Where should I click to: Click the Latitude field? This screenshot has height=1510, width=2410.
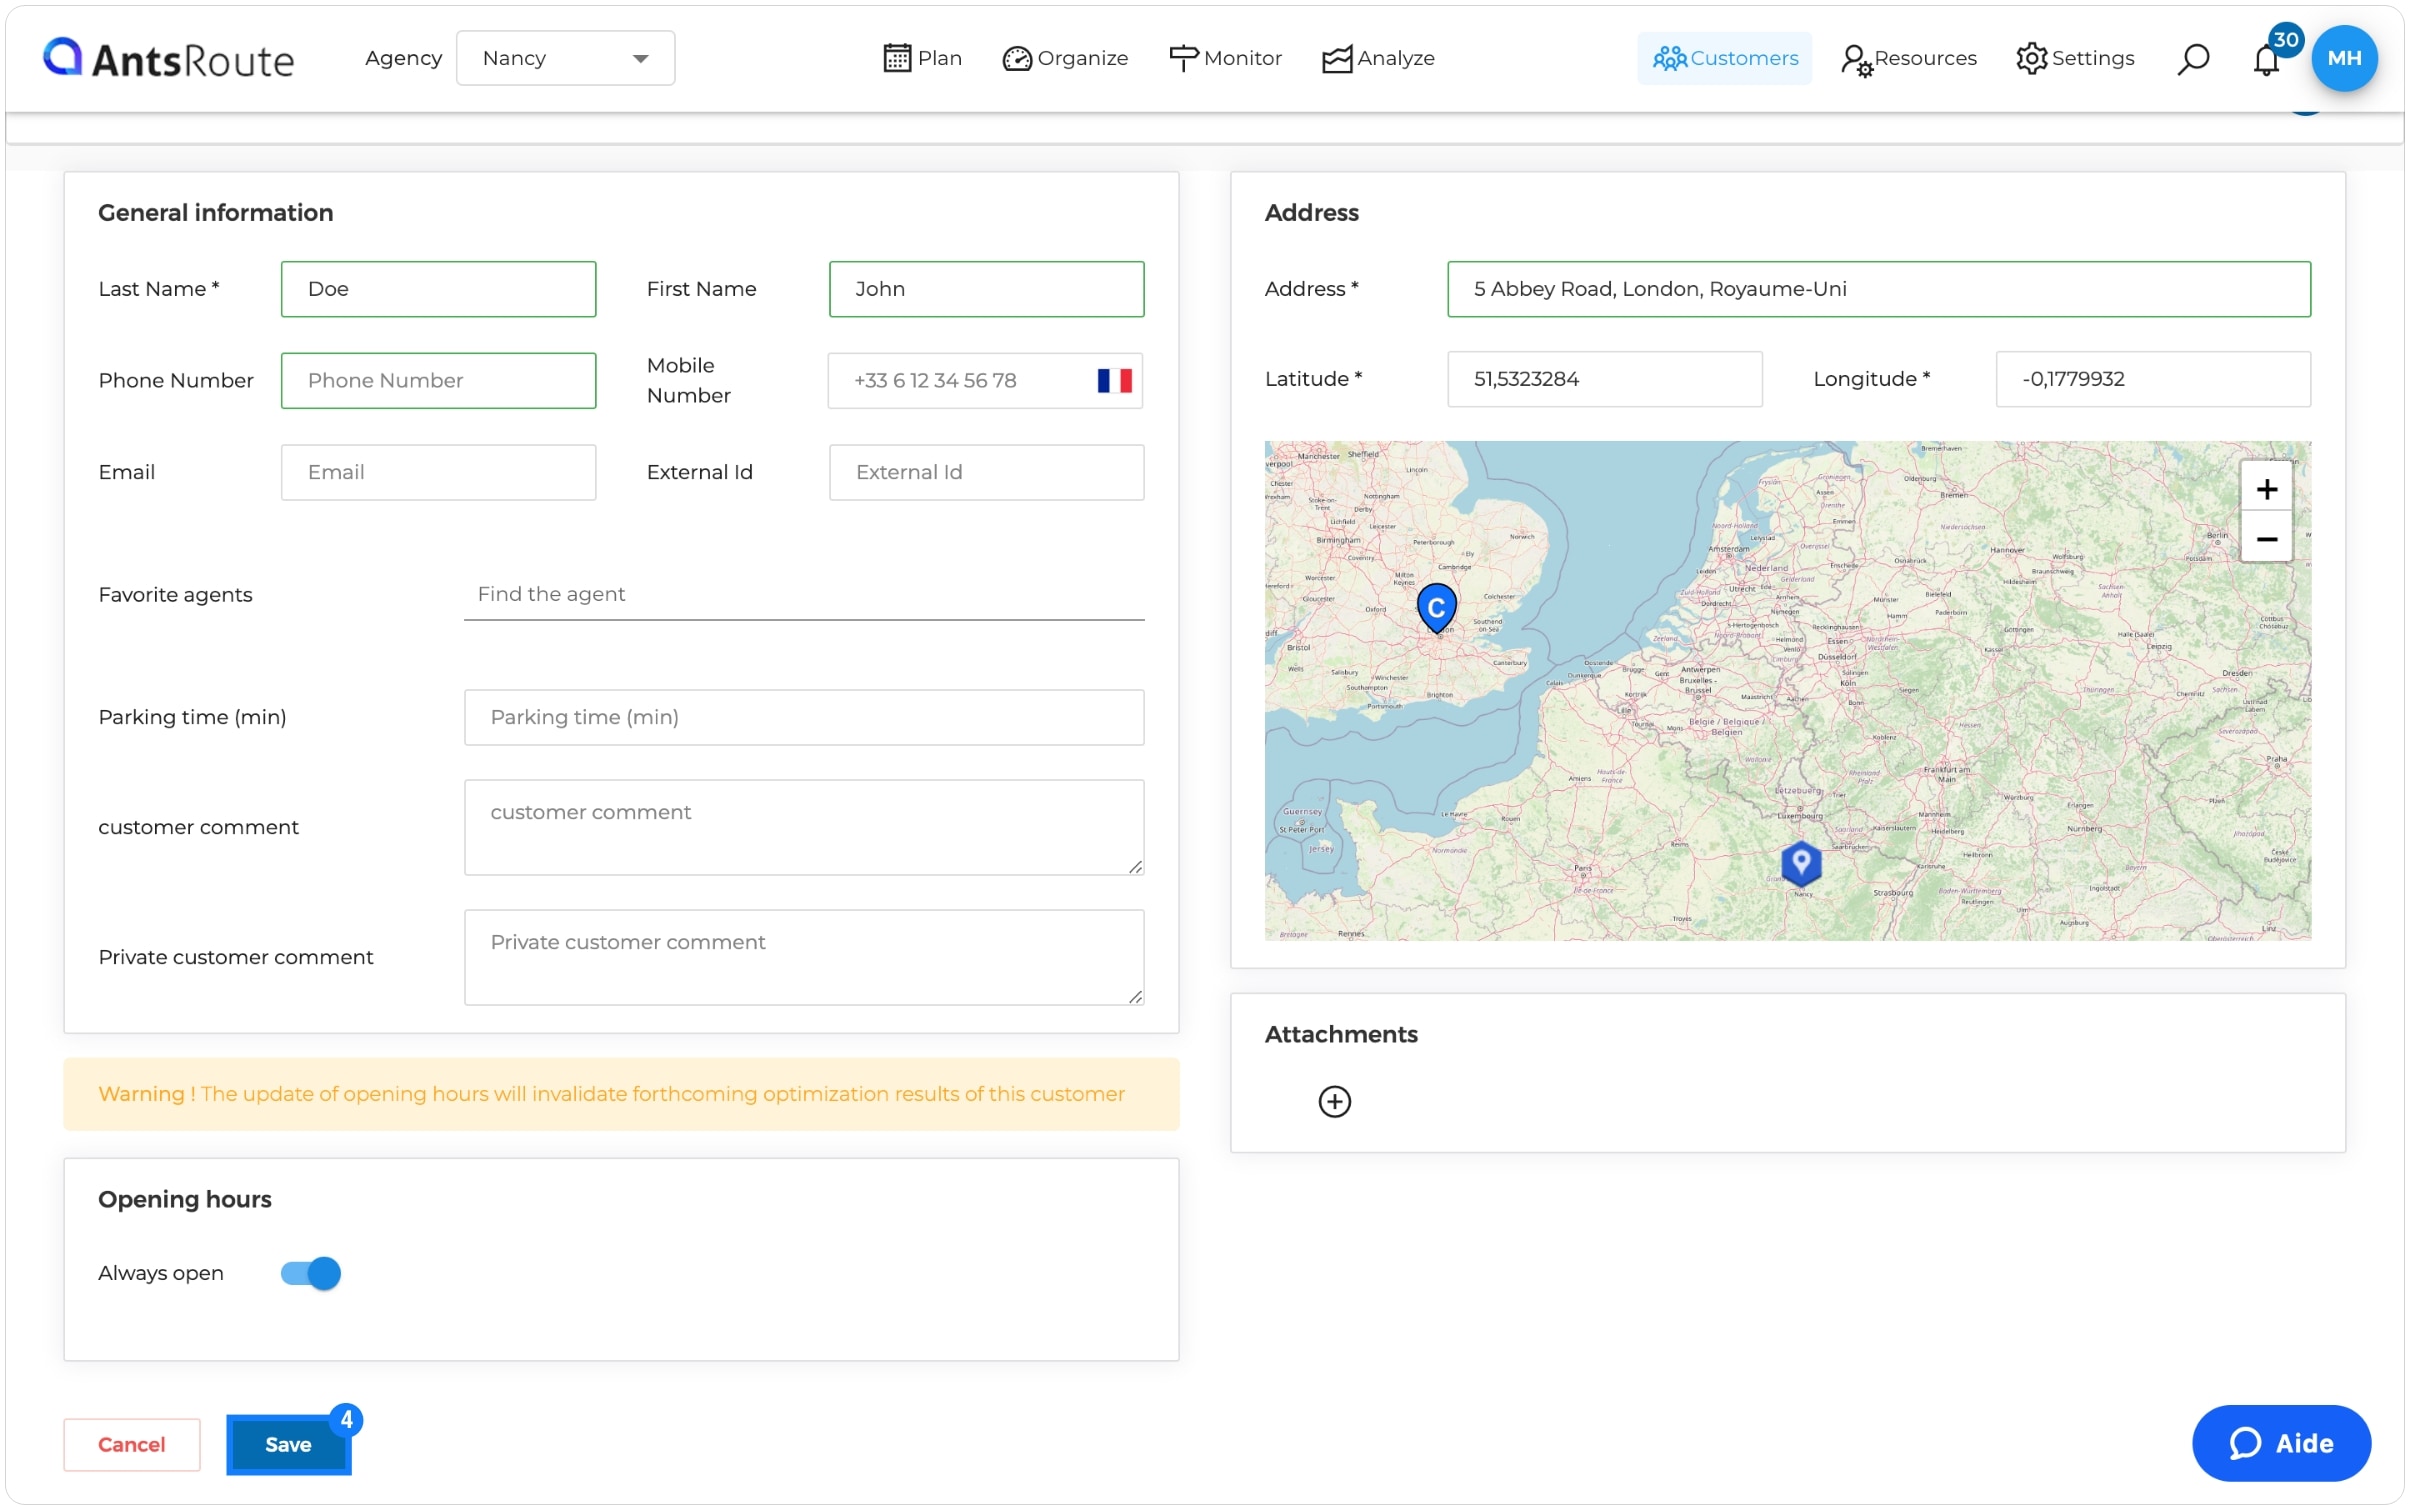[x=1604, y=379]
